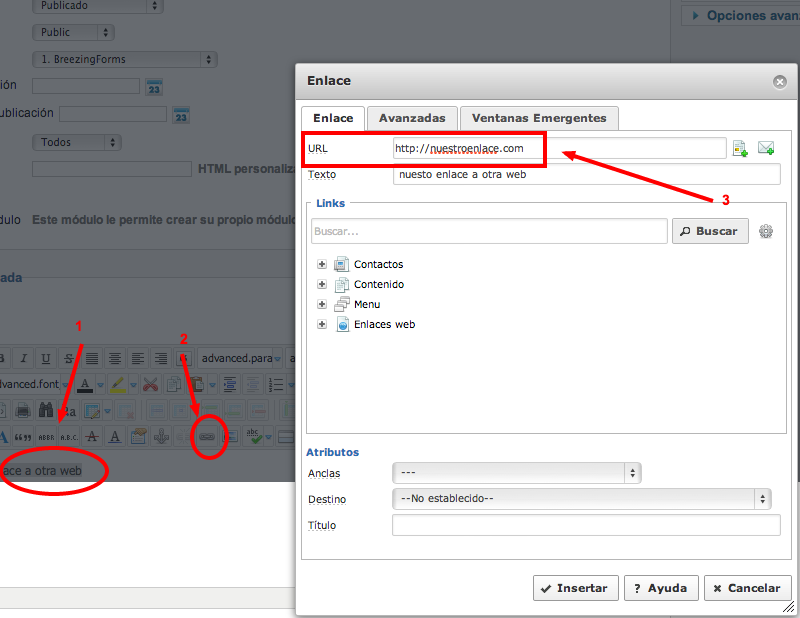800x618 pixels.
Task: Open find with the binoculars icon
Action: (x=46, y=410)
